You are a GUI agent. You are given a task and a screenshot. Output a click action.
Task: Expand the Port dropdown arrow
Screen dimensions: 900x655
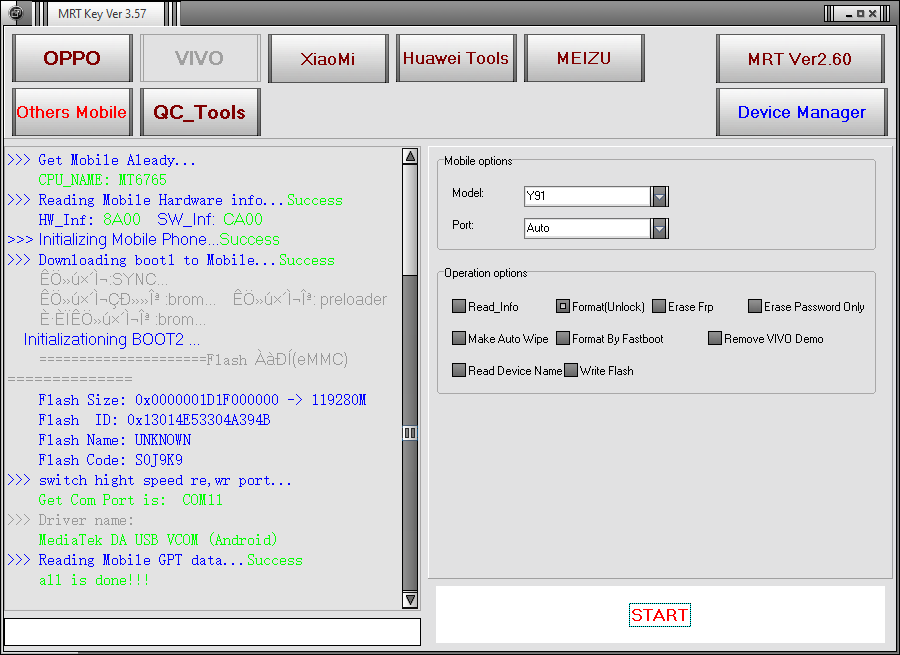tap(660, 228)
